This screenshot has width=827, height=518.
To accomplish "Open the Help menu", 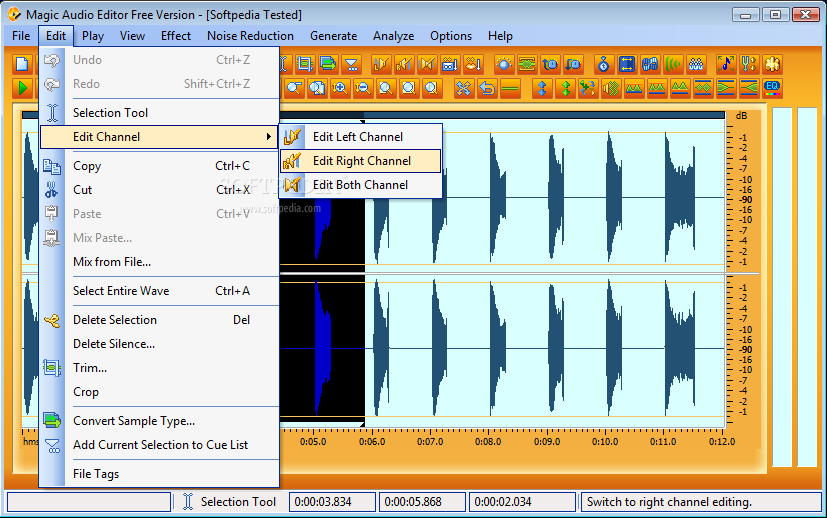I will [x=500, y=36].
